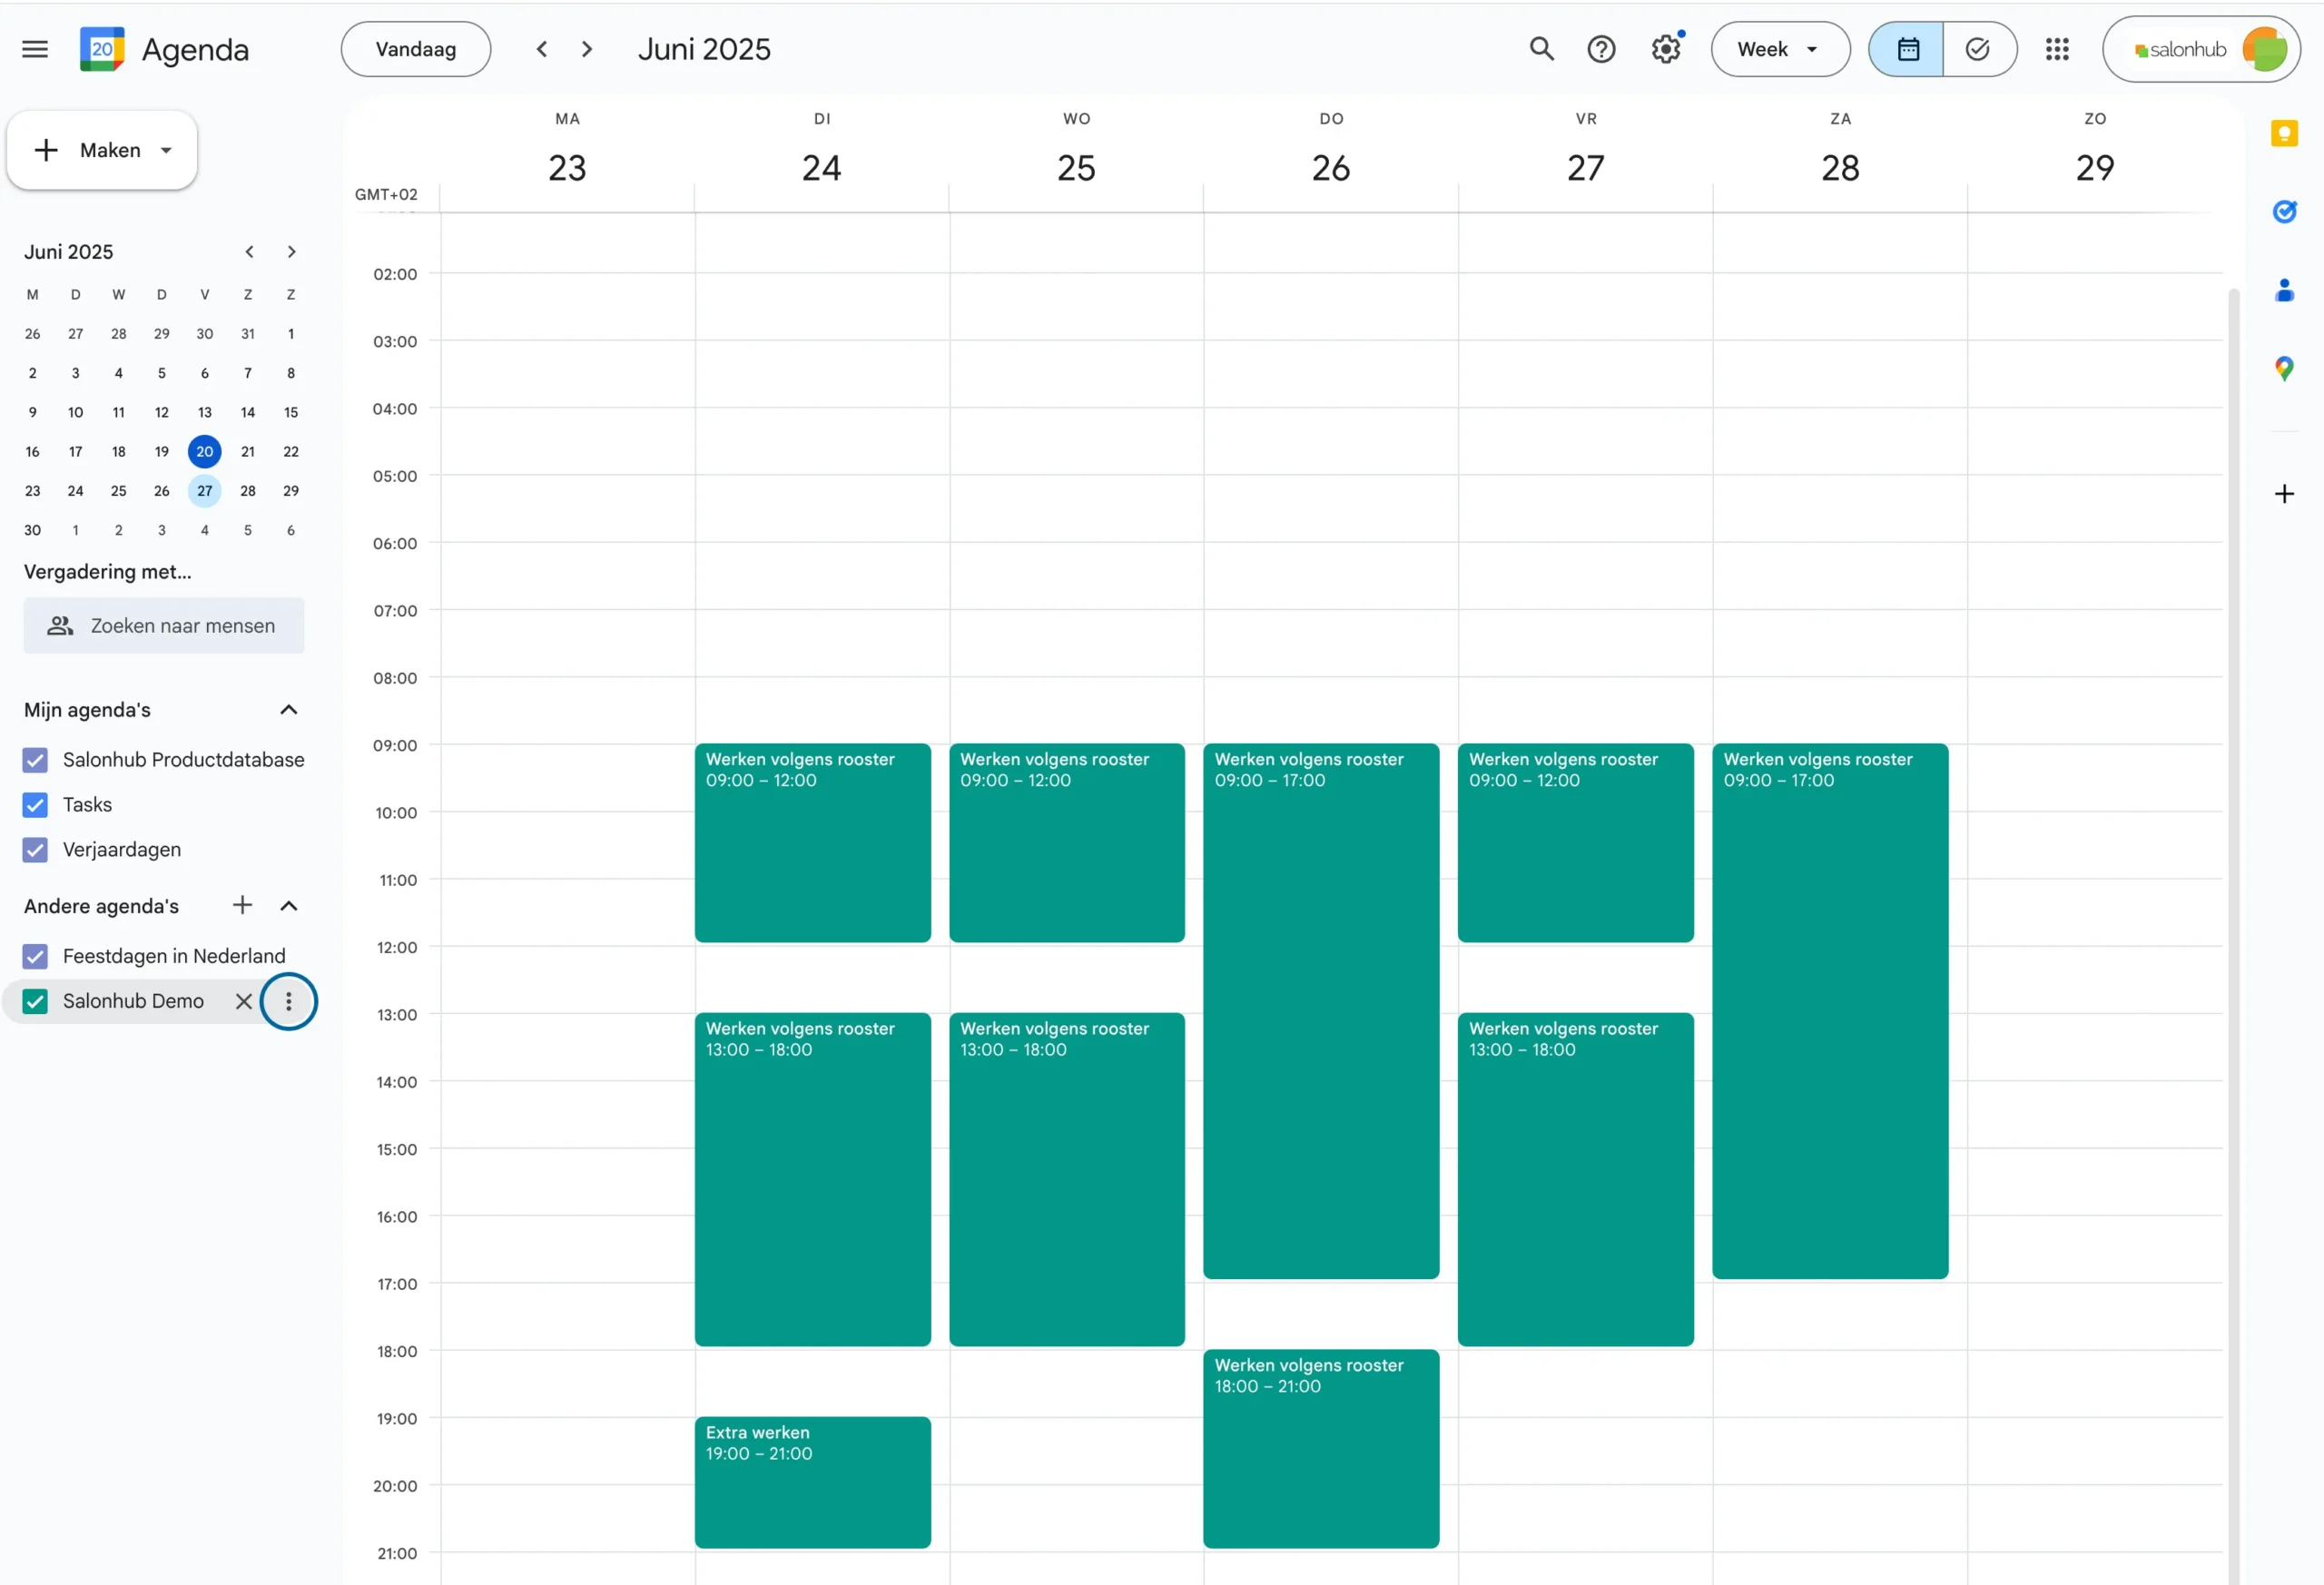Open the settings gear menu

pos(1665,49)
